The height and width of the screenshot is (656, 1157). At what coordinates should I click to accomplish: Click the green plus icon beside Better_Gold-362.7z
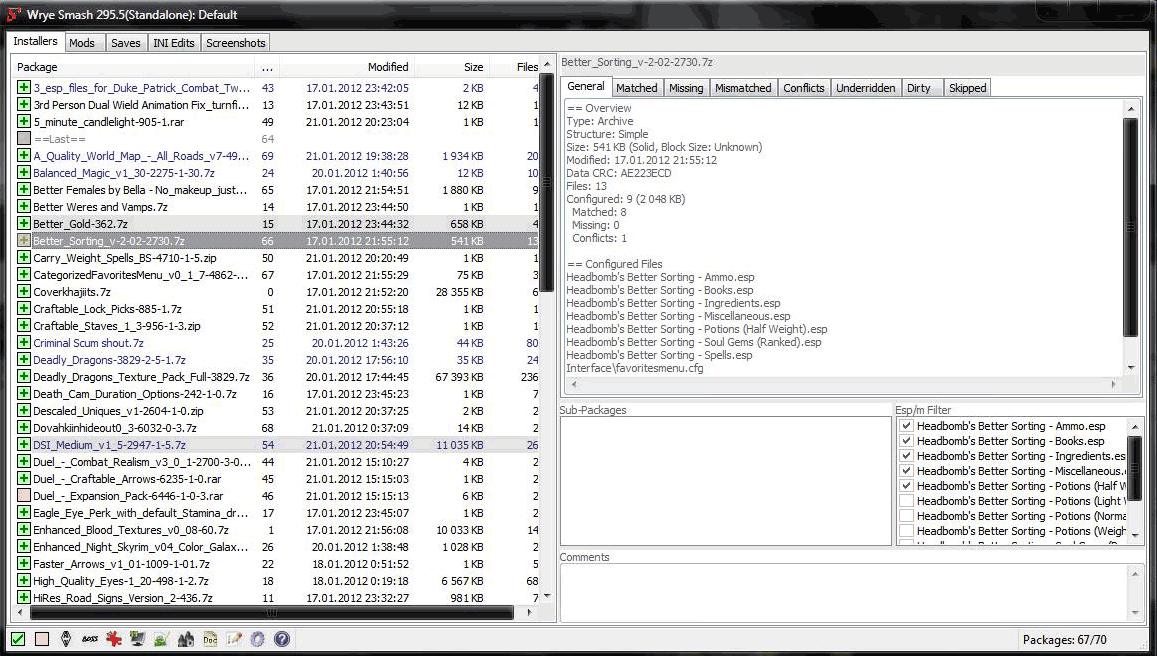coord(24,224)
